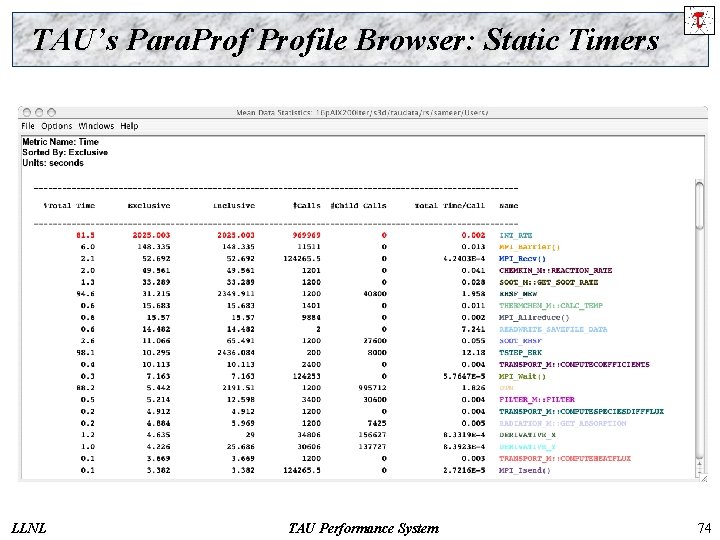Click the window zoom button in title bar
The image size is (720, 540).
[x=51, y=112]
